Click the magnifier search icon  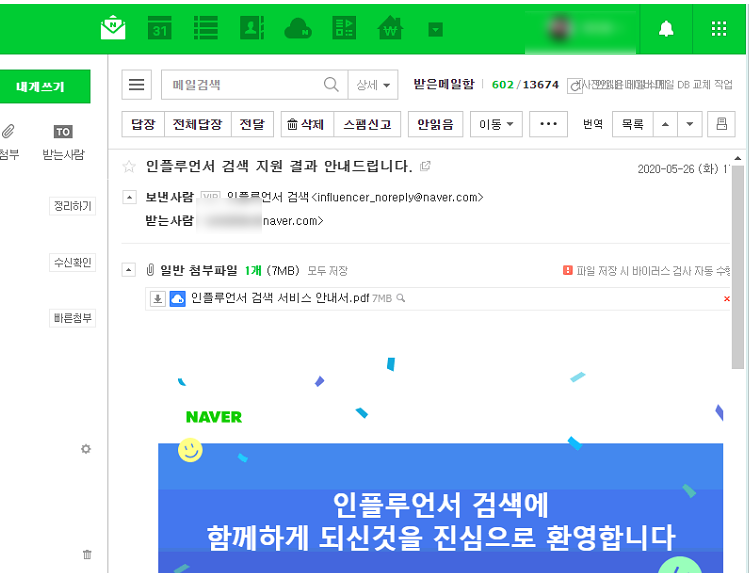coord(331,85)
